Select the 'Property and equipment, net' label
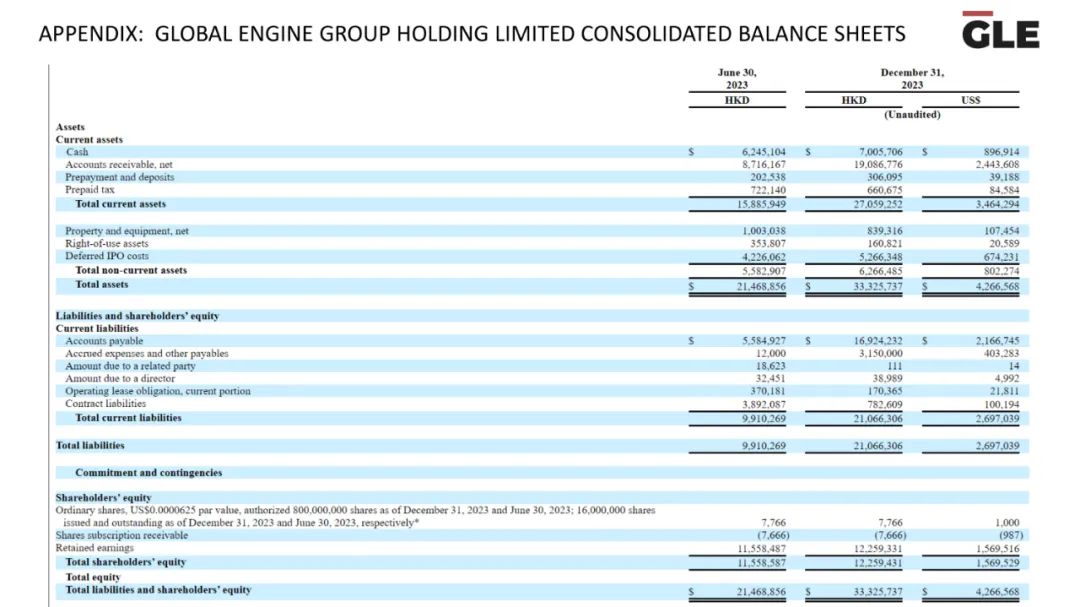 127,231
